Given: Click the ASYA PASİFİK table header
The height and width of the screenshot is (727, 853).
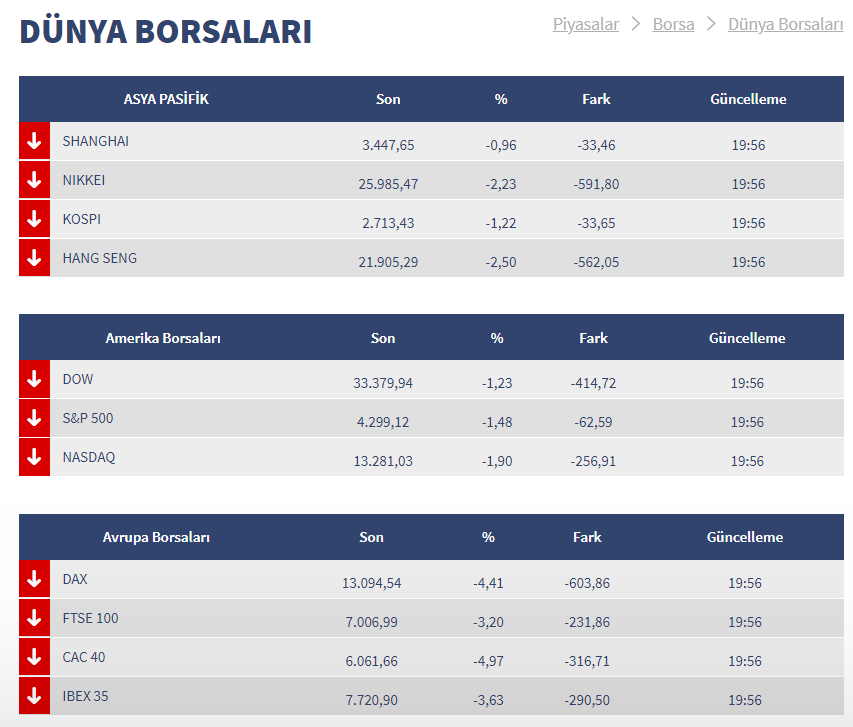Looking at the screenshot, I should click(x=166, y=99).
